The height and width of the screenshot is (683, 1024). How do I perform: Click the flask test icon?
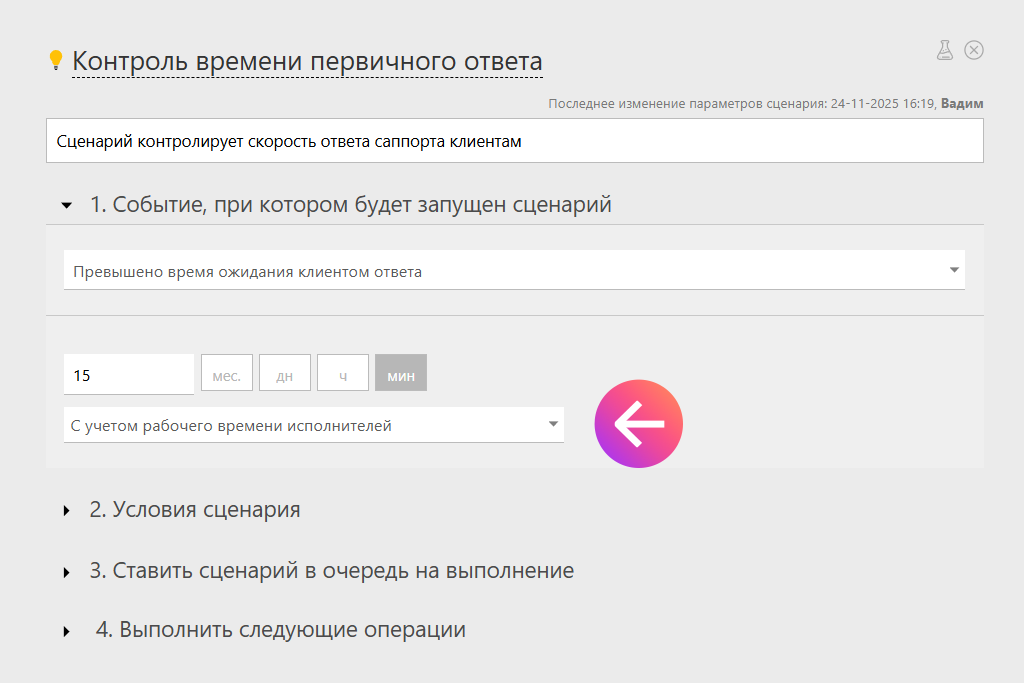944,50
